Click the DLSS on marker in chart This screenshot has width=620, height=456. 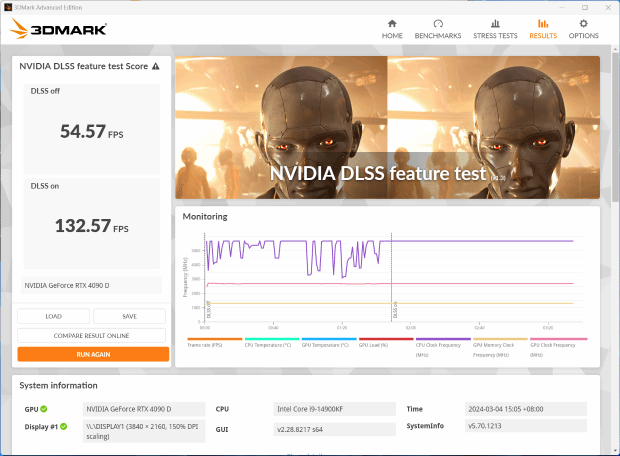click(x=395, y=310)
